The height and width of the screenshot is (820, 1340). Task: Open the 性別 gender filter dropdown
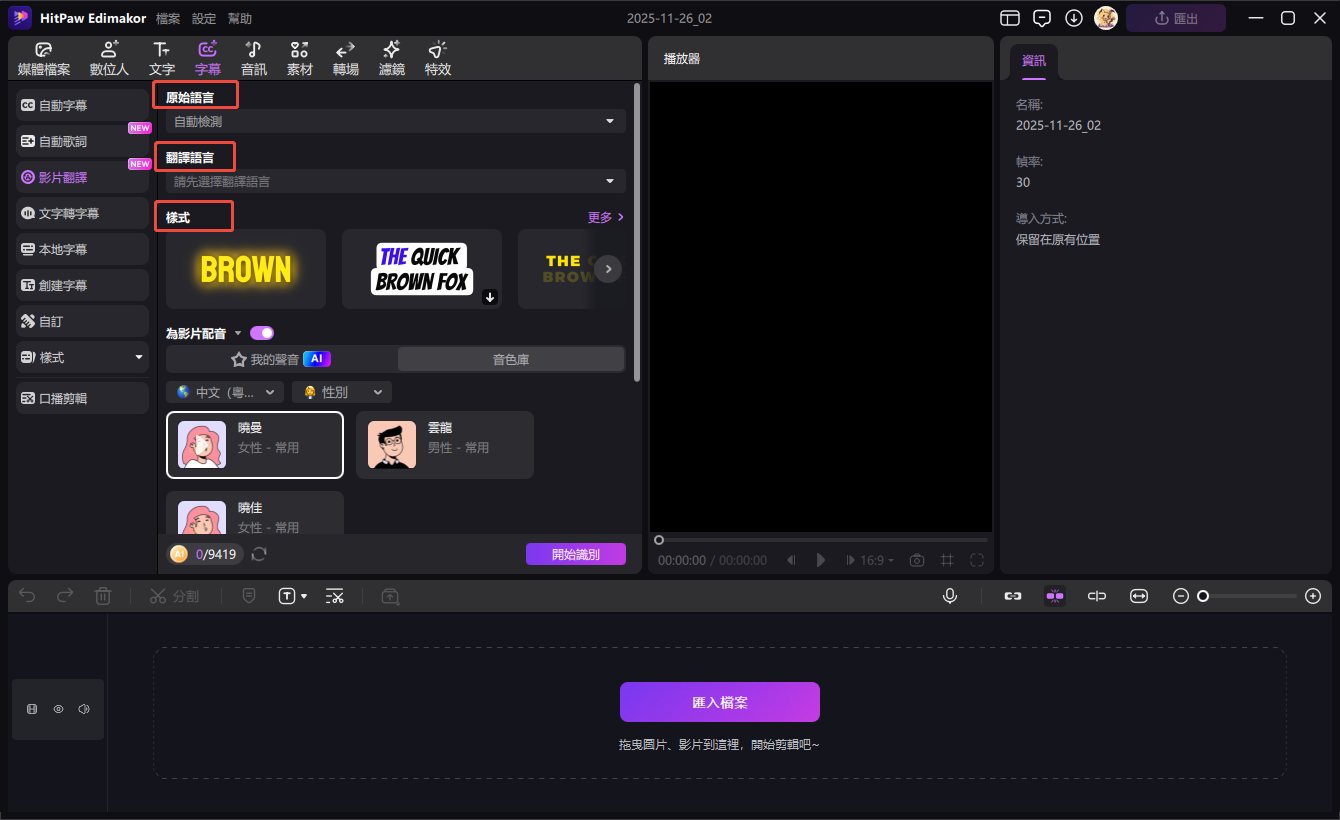tap(341, 392)
